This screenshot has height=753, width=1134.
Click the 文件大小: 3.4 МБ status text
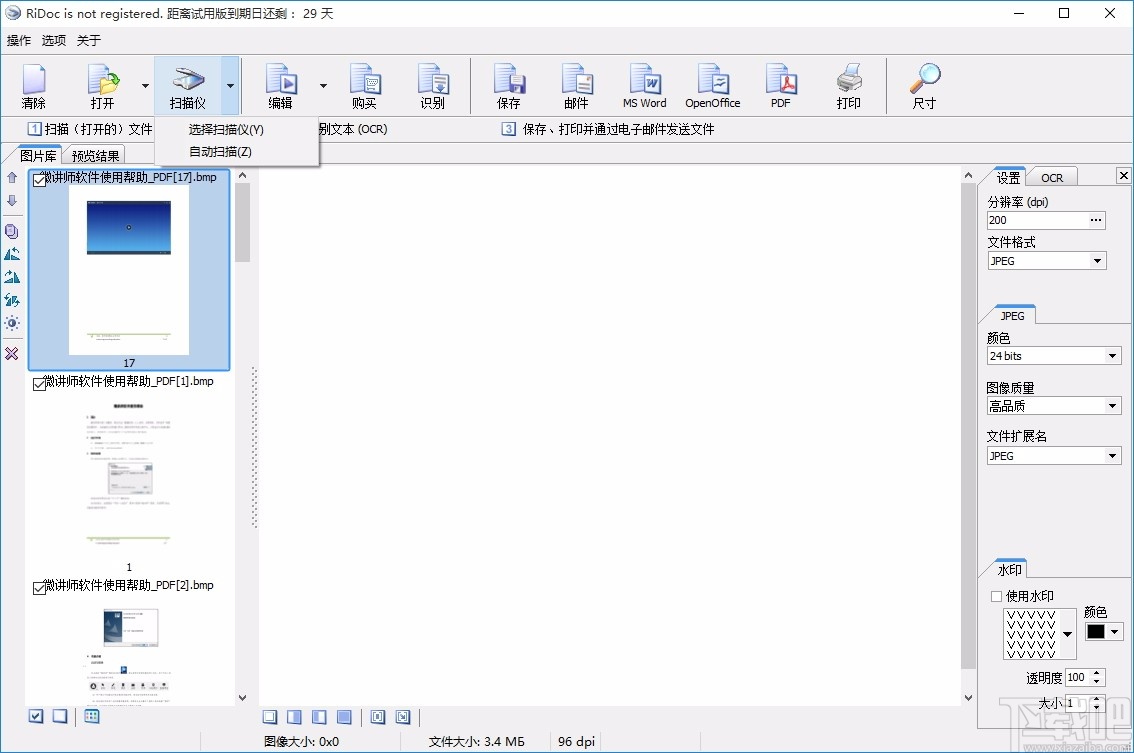477,741
